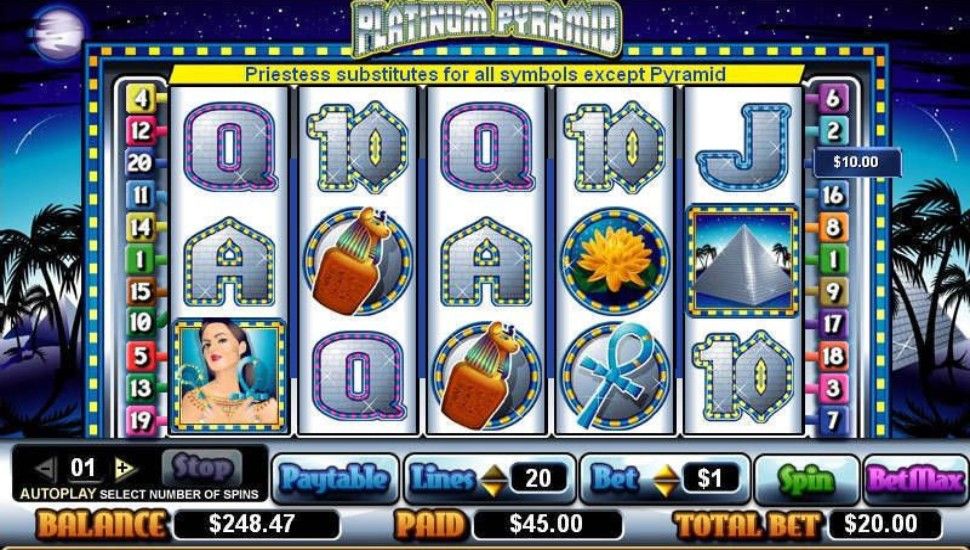The image size is (970, 550).
Task: Click the blue ankh symbol
Action: (615, 376)
